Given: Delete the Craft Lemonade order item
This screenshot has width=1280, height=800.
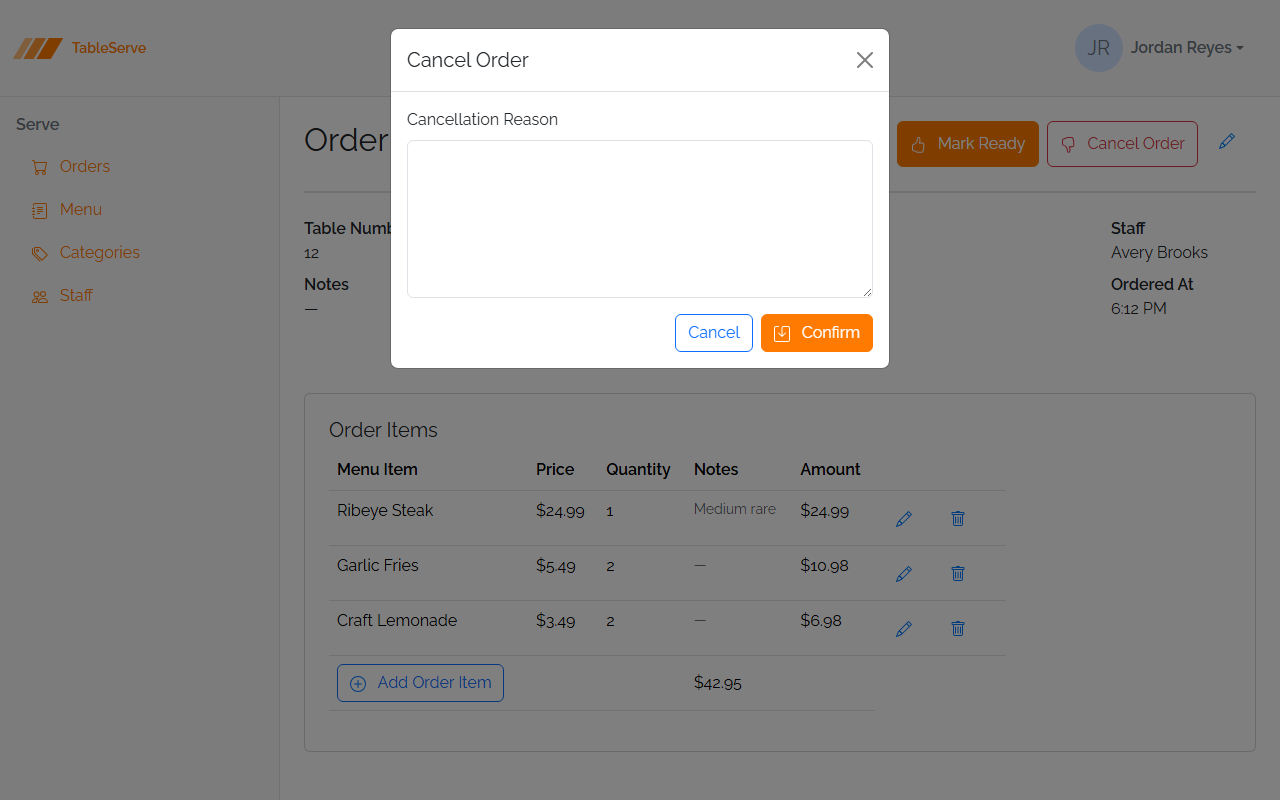Looking at the screenshot, I should click(x=958, y=629).
